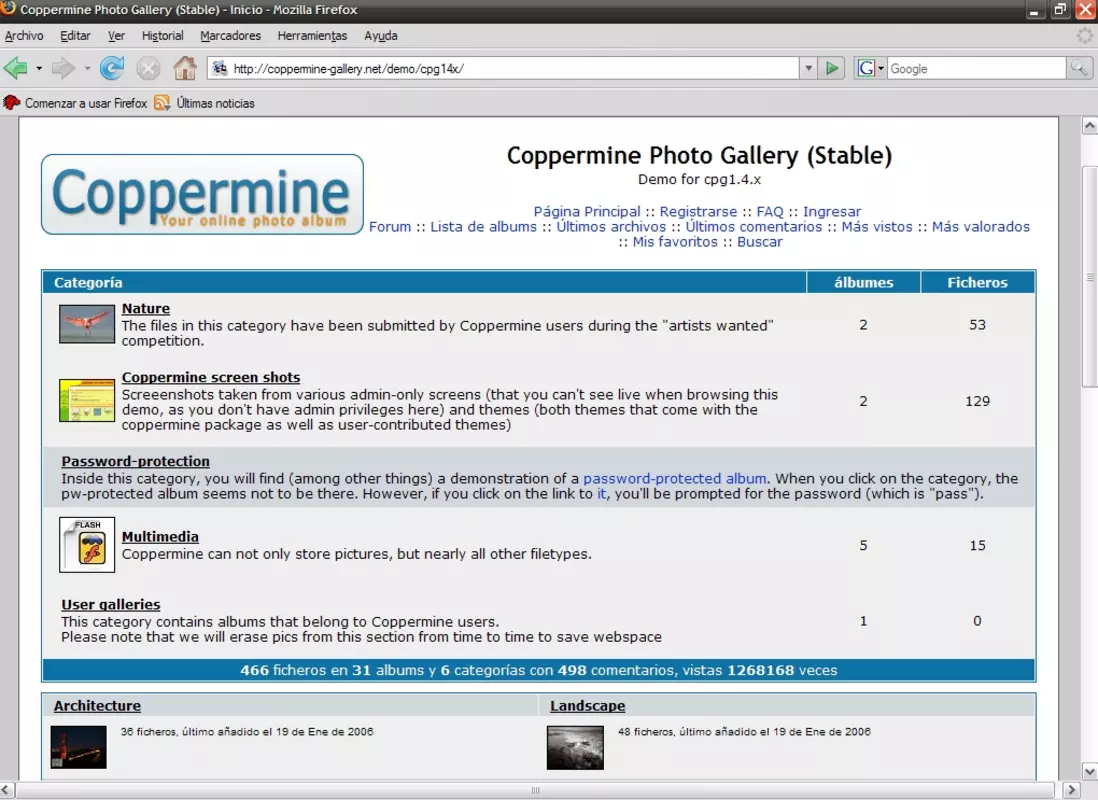The width and height of the screenshot is (1098, 800).
Task: Click the vertical scrollbar up arrow
Action: (1090, 126)
